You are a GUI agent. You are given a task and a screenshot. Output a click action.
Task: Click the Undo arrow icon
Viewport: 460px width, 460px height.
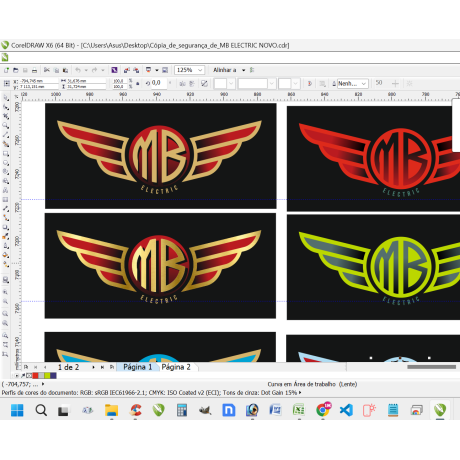(78, 70)
